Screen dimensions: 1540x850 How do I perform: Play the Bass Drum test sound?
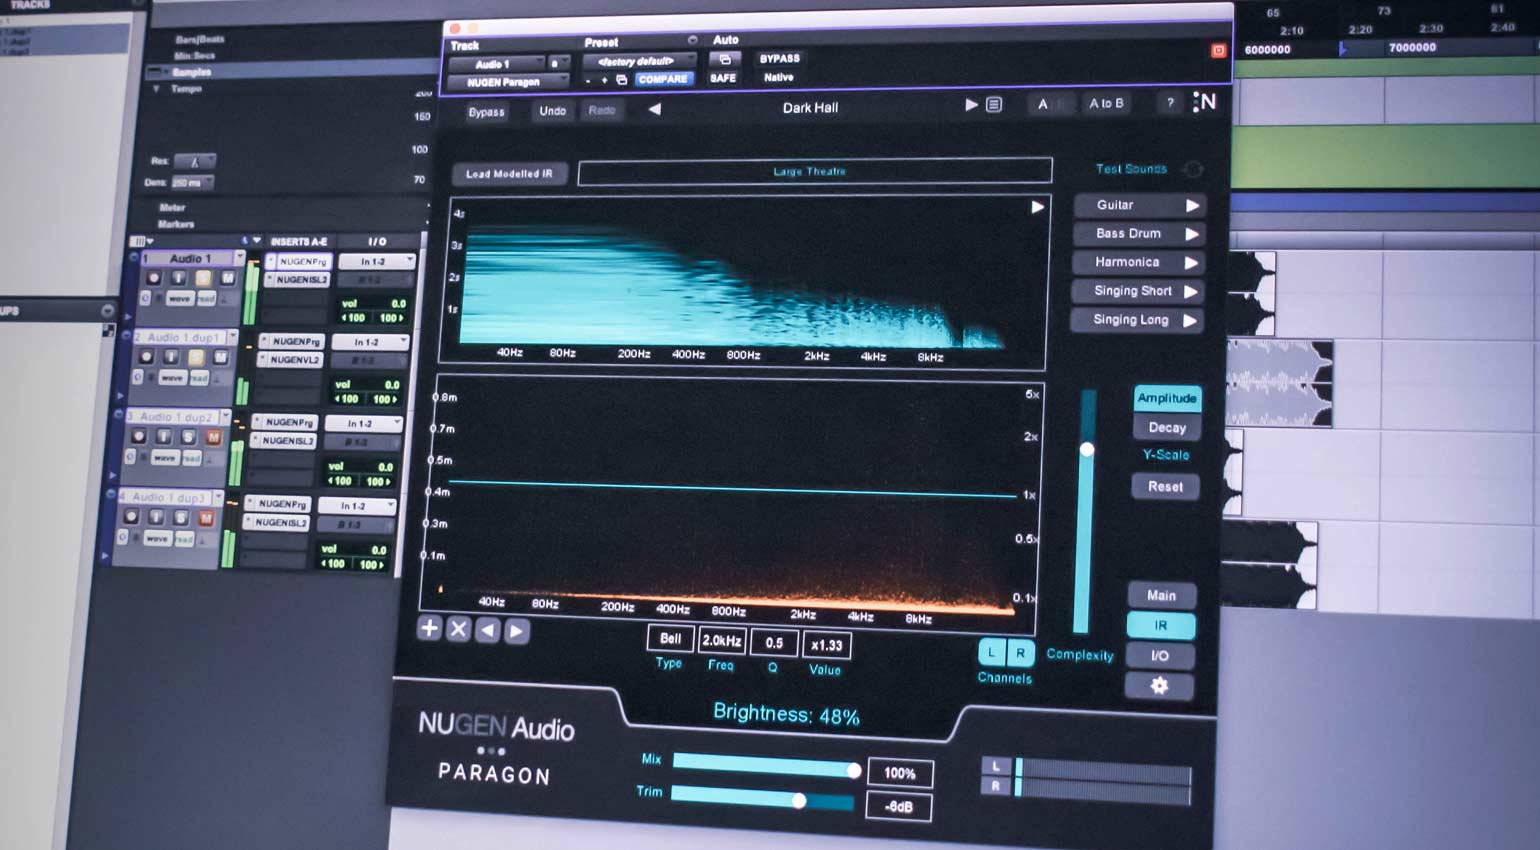tap(1191, 234)
